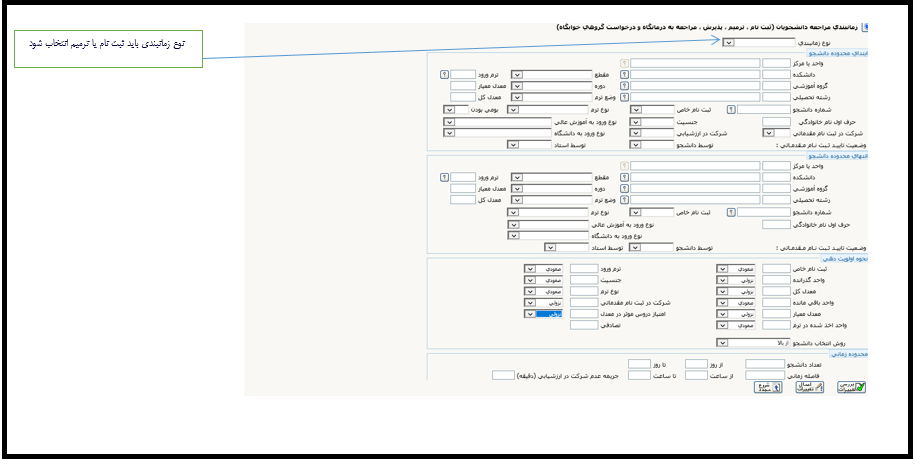Viewport: 915px width, 464px height.
Task: Click help icon beside ترم ورود in start range
Action: tap(444, 75)
